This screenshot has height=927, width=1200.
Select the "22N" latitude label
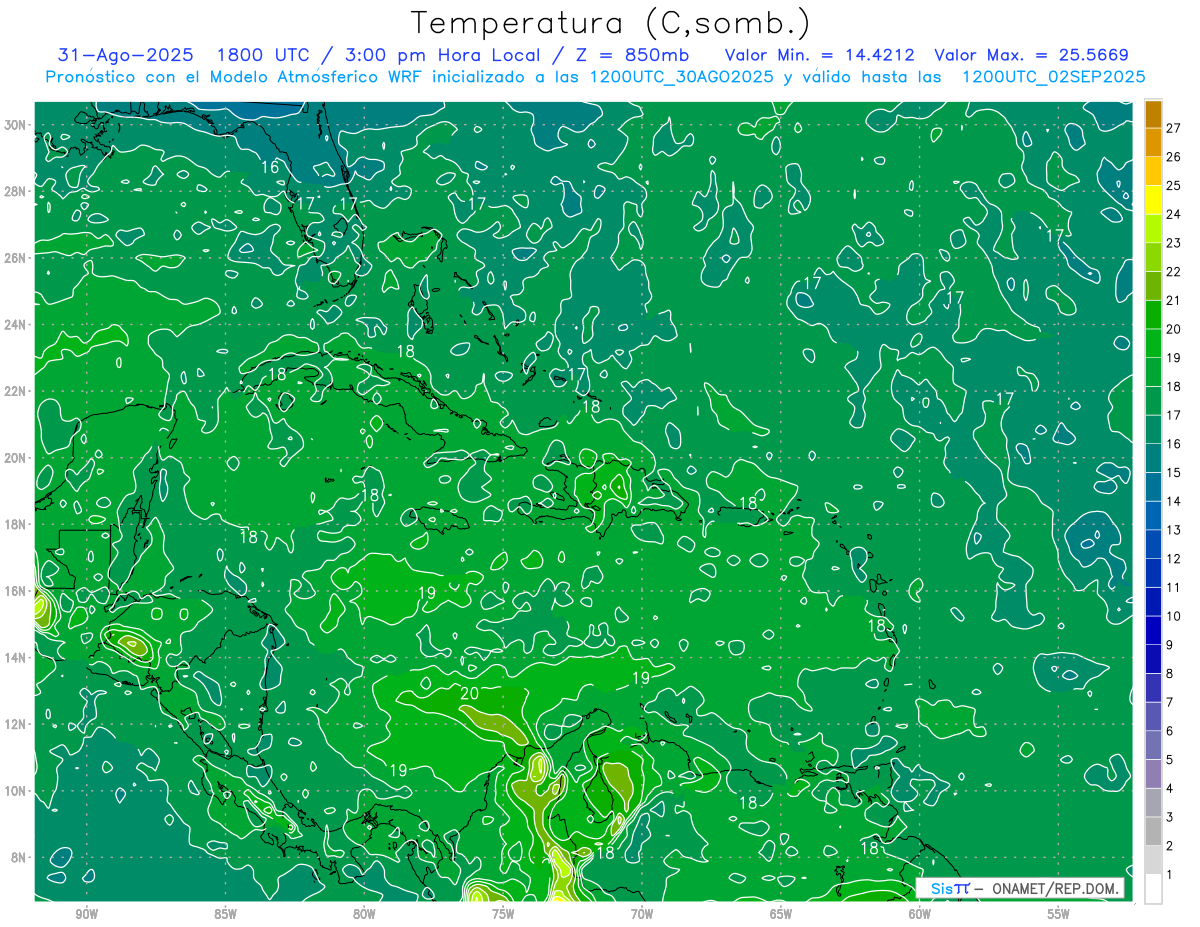pos(16,391)
